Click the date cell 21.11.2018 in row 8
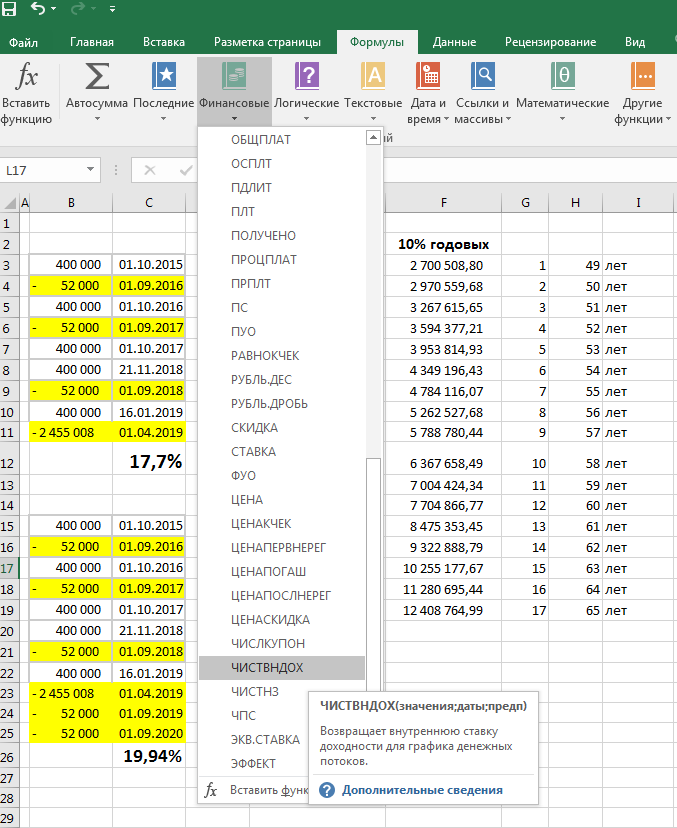Viewport: 677px width, 828px height. tap(149, 370)
